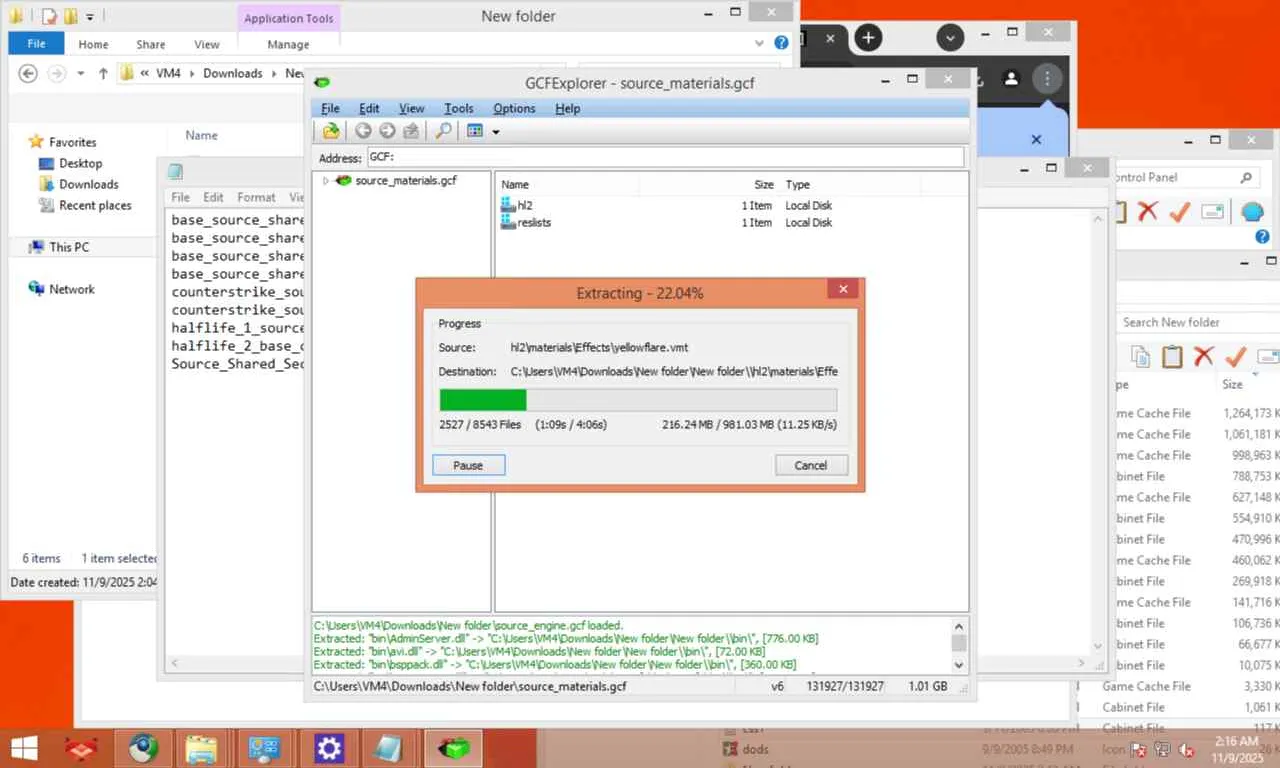Open the Notepad Format menu
The height and width of the screenshot is (768, 1280).
point(256,197)
